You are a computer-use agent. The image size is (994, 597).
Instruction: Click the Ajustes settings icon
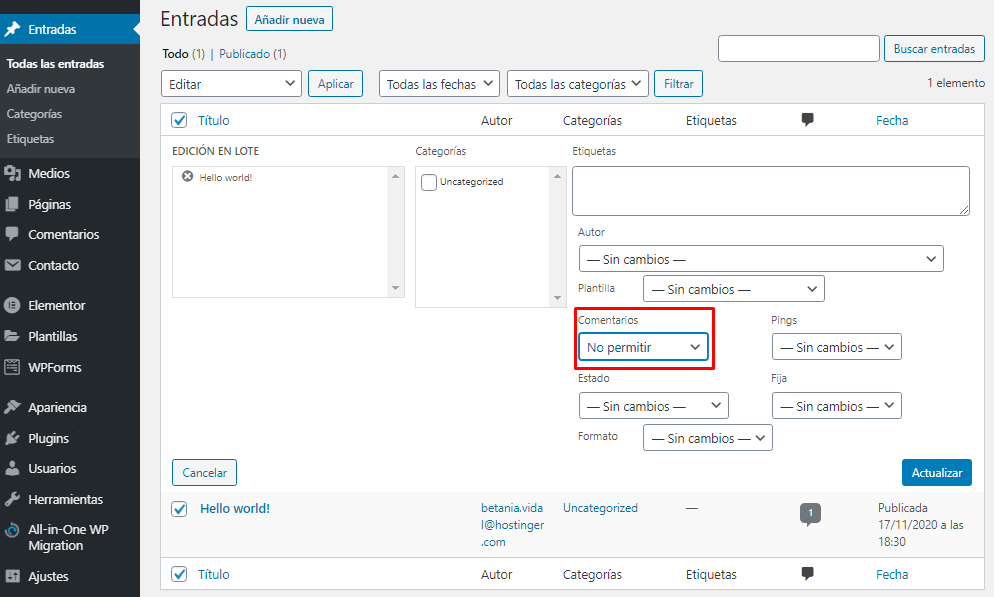click(12, 576)
